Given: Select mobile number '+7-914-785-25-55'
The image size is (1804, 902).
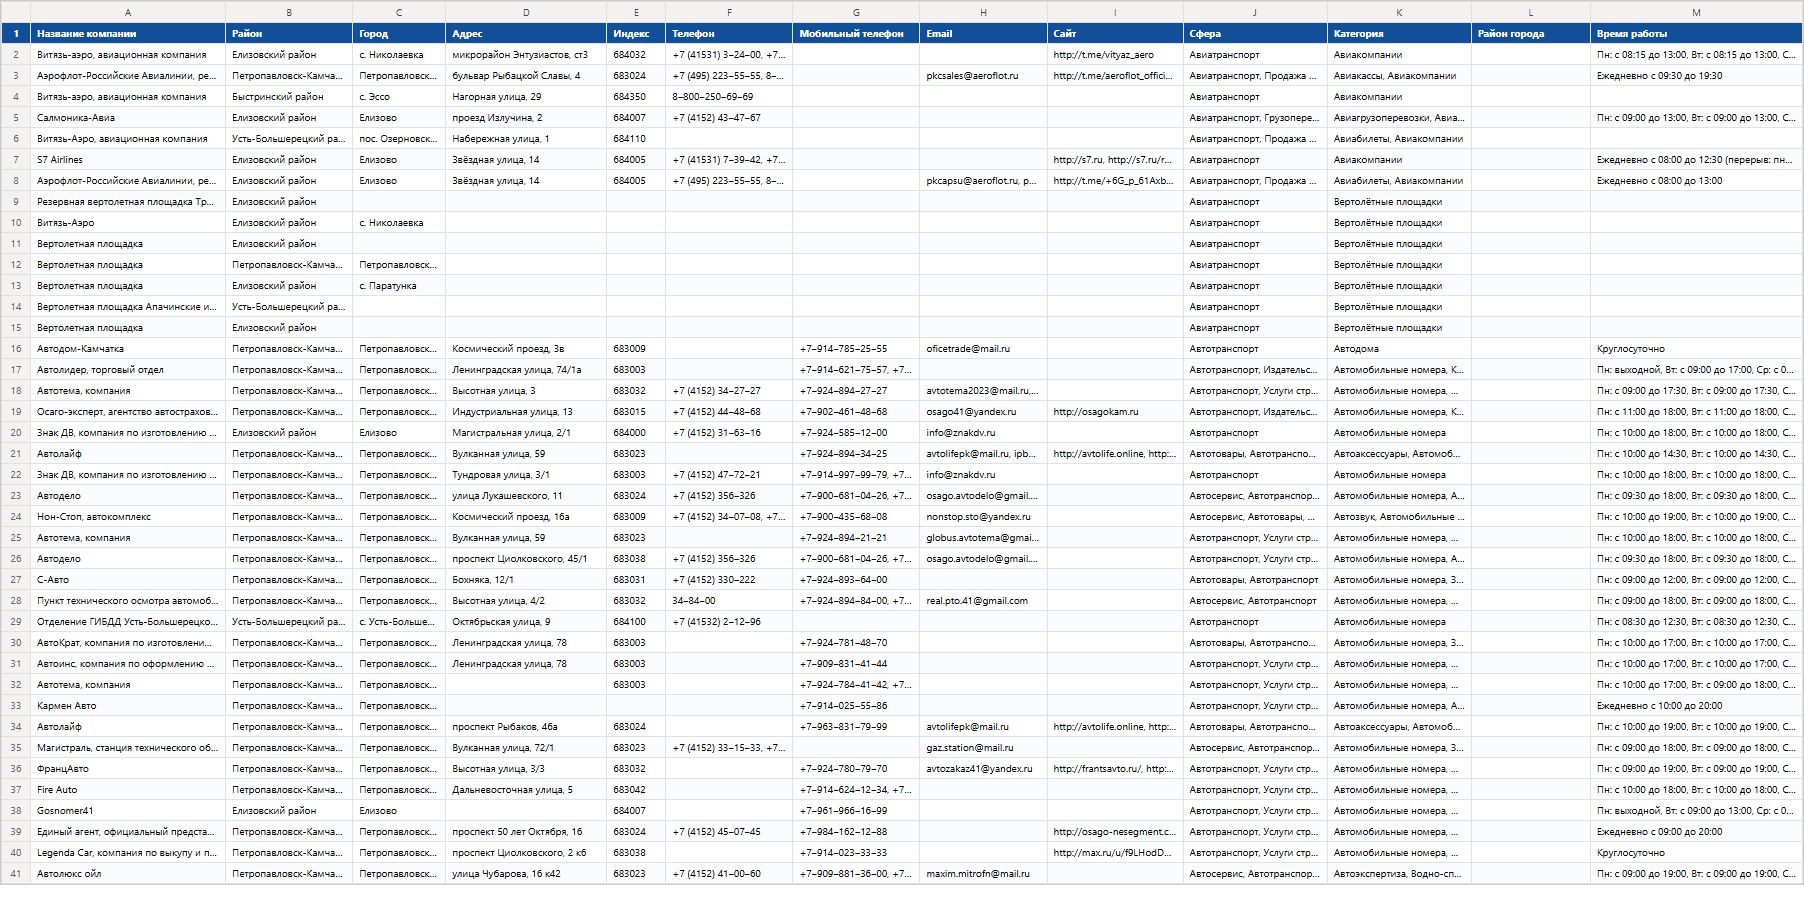Looking at the screenshot, I should tap(856, 349).
